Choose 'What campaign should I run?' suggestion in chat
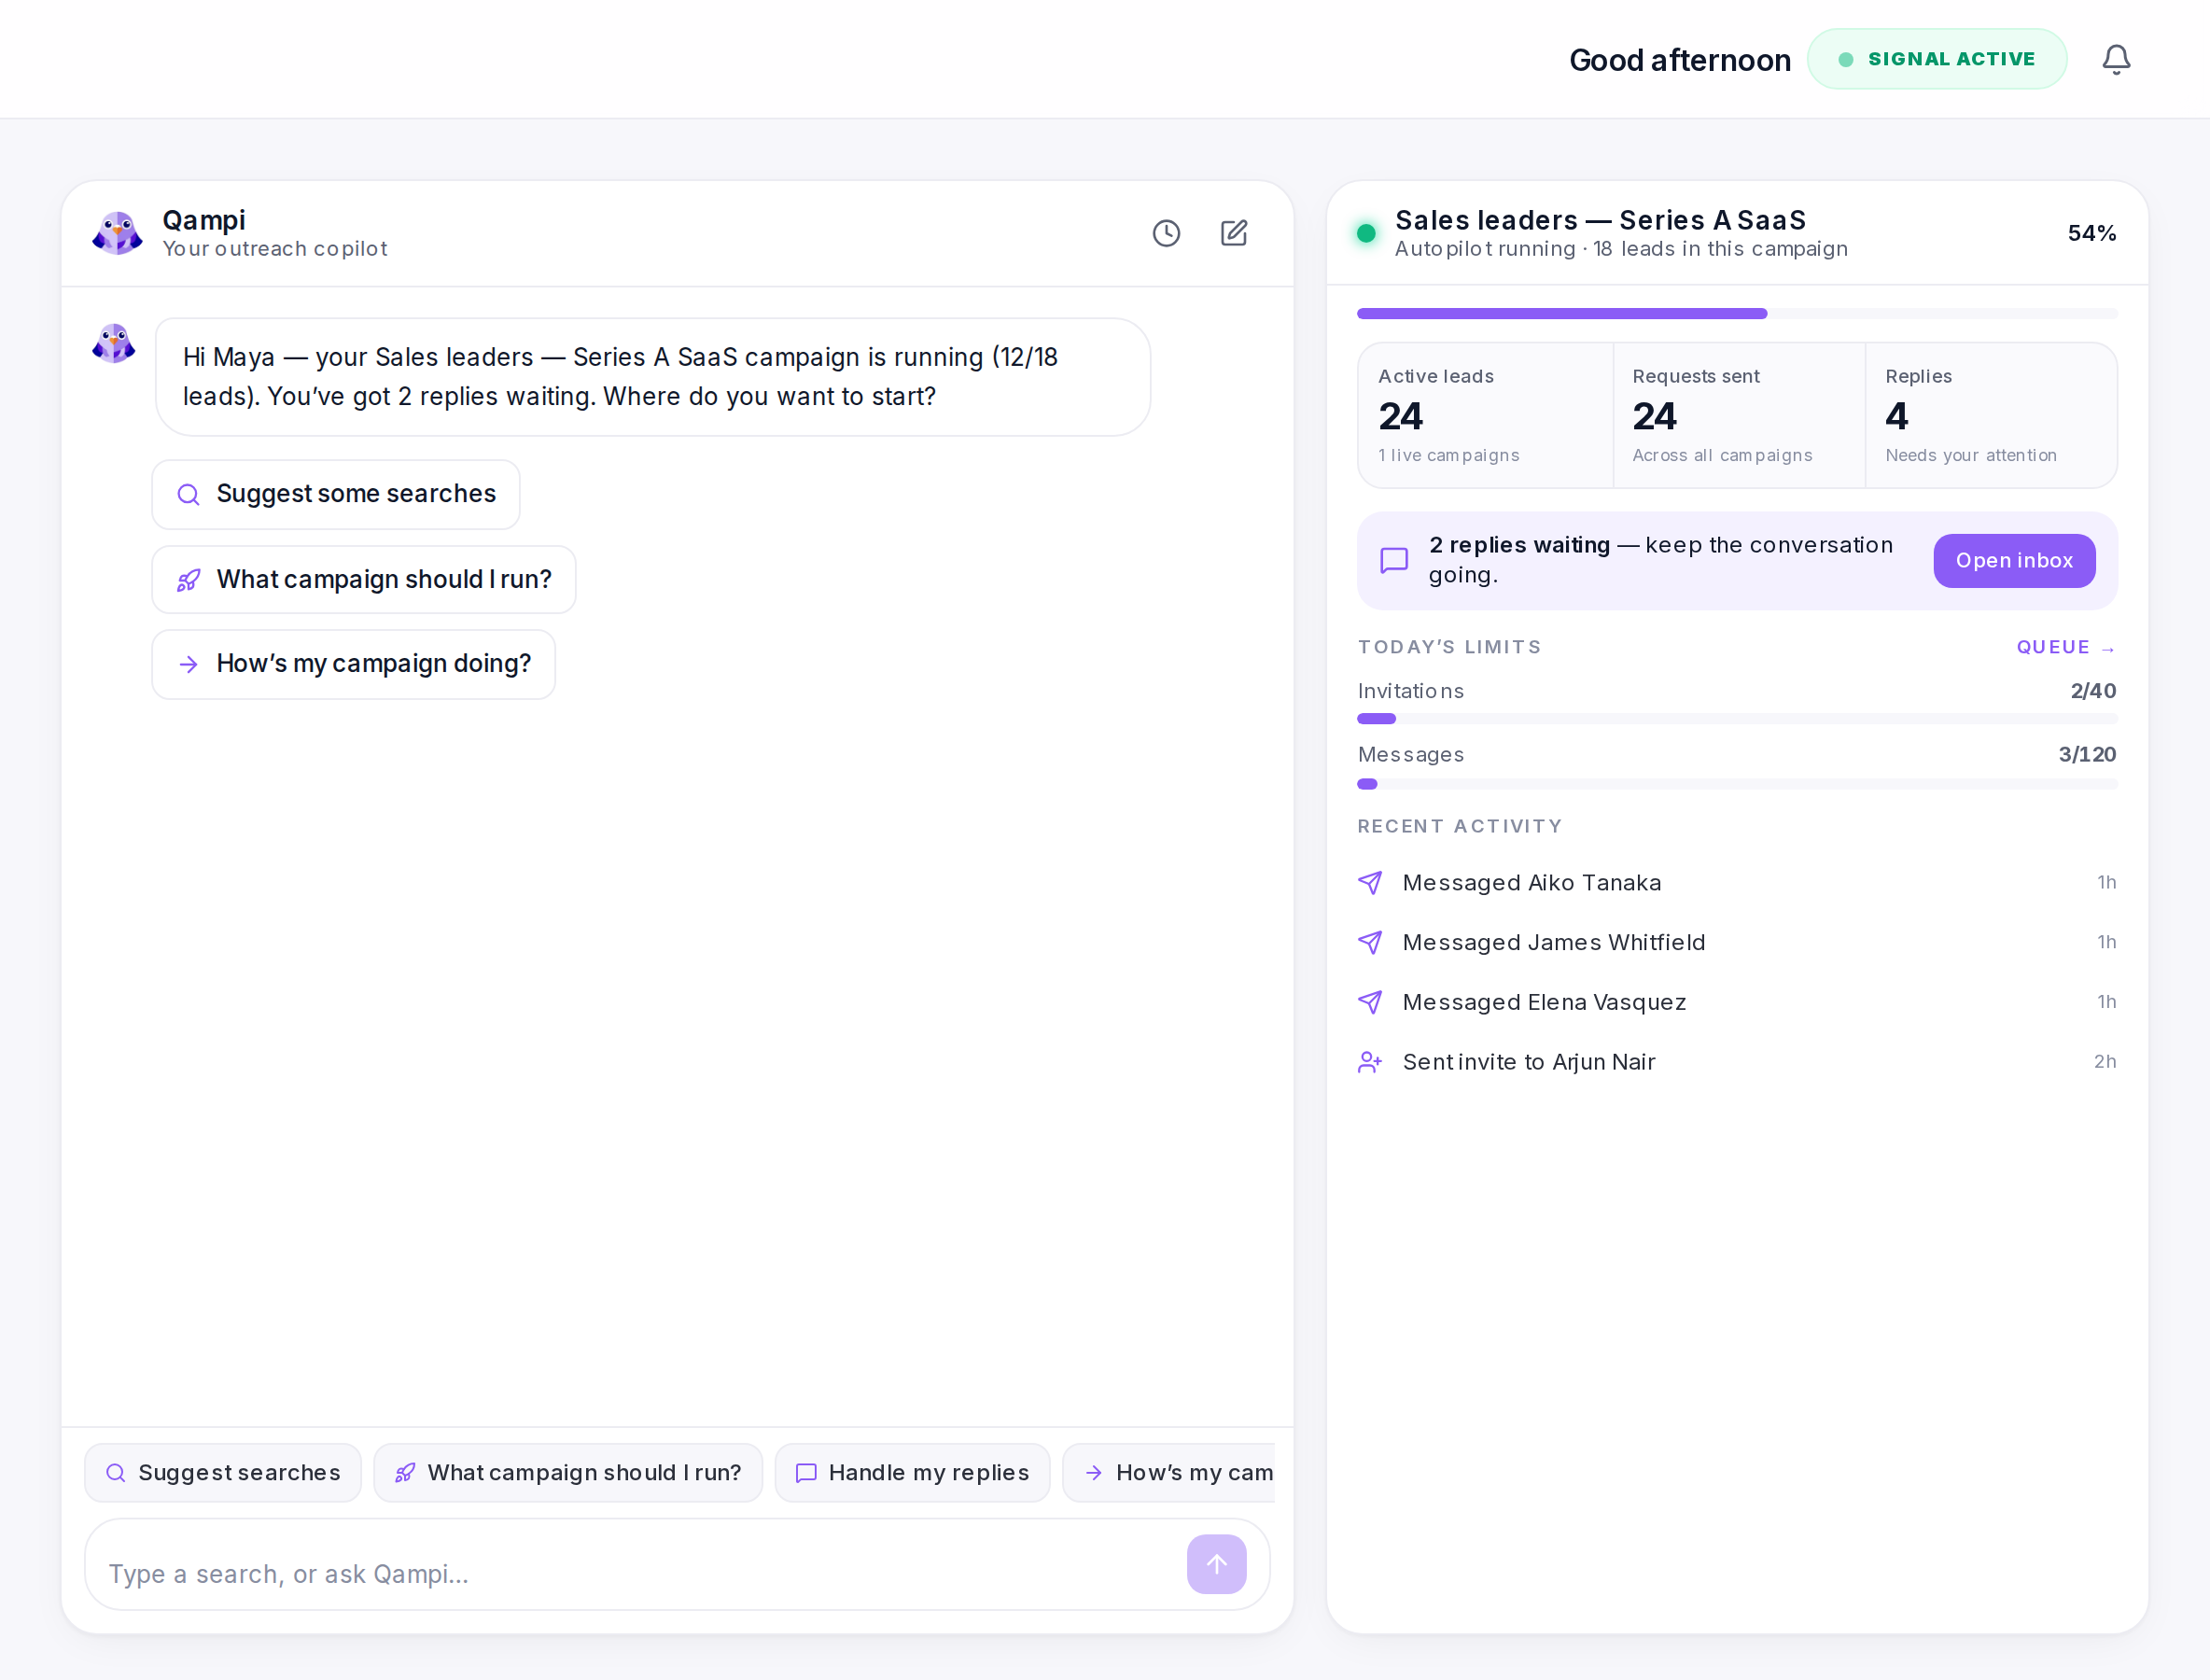Image resolution: width=2210 pixels, height=1680 pixels. (364, 579)
